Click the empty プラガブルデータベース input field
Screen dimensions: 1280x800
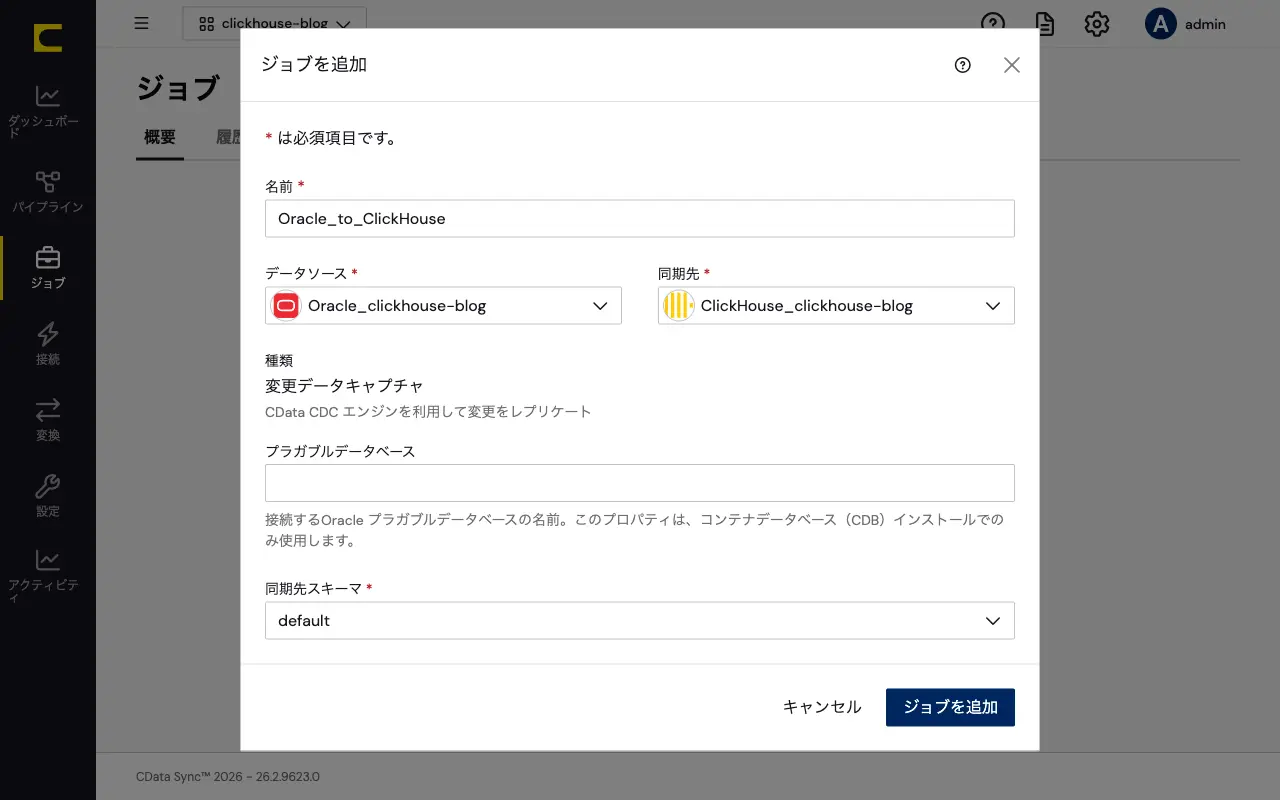640,483
